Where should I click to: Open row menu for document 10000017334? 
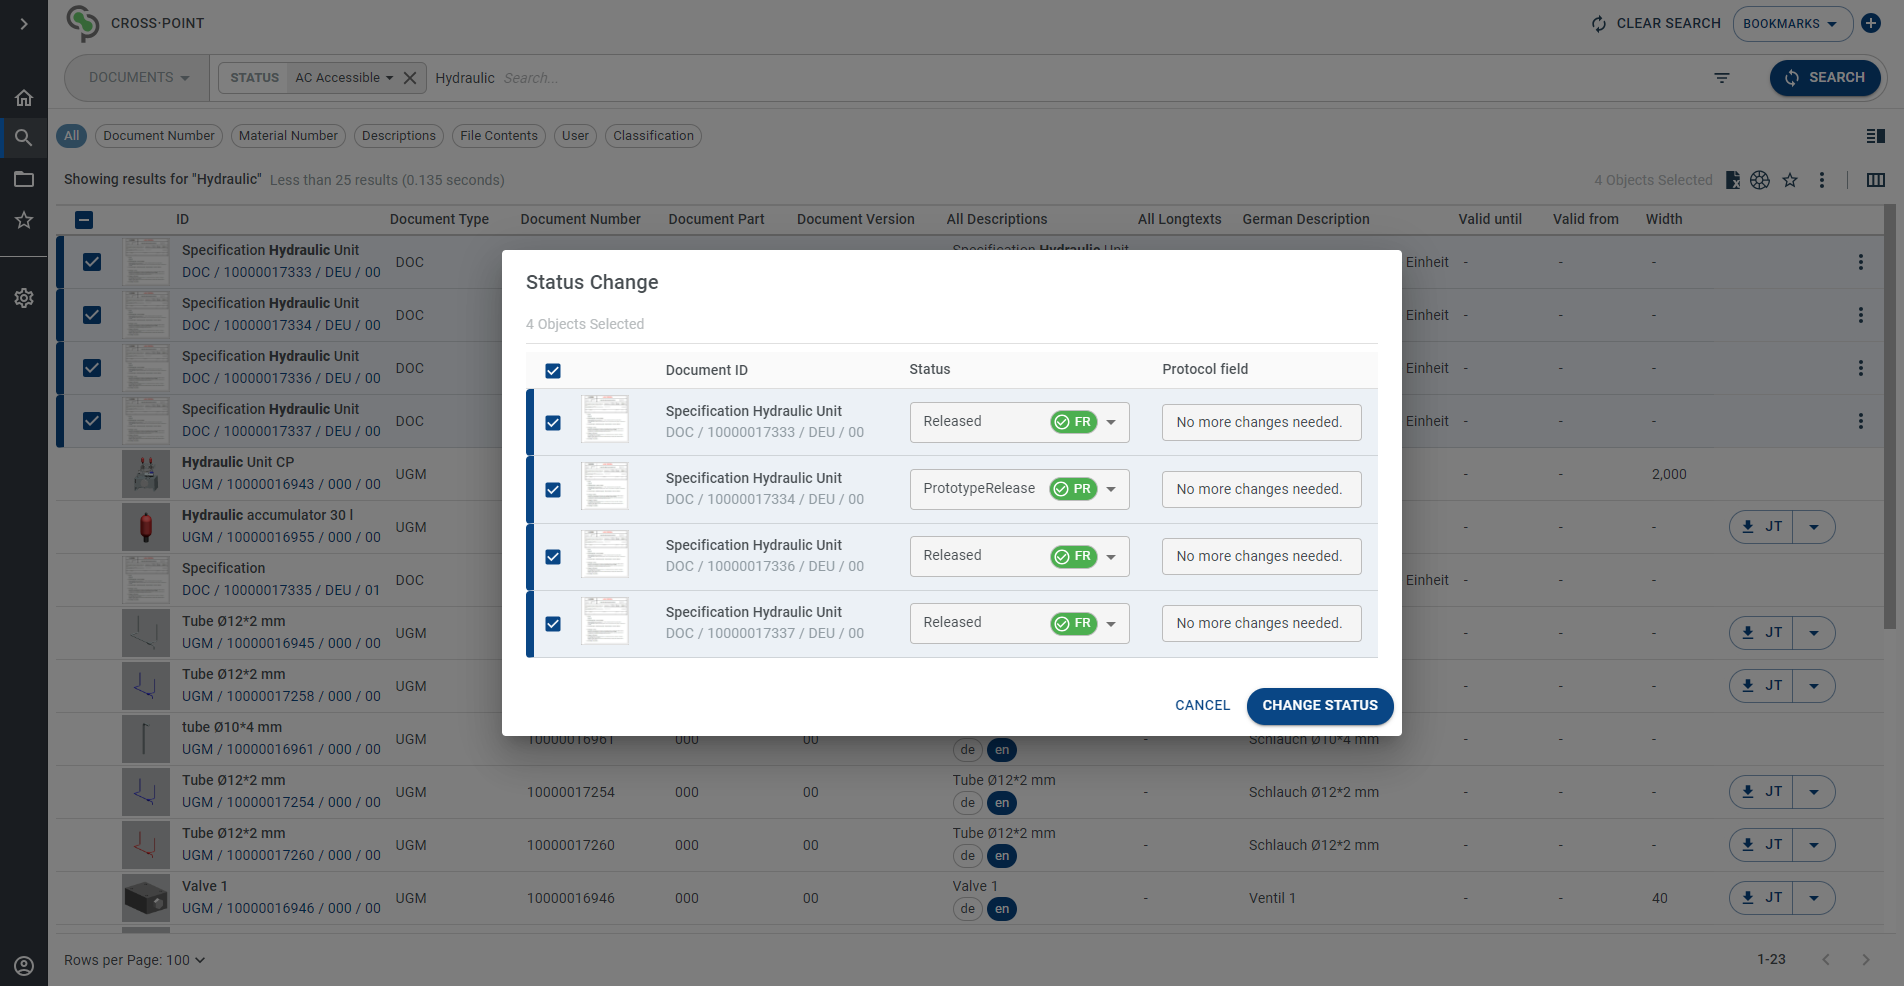pos(1861,315)
